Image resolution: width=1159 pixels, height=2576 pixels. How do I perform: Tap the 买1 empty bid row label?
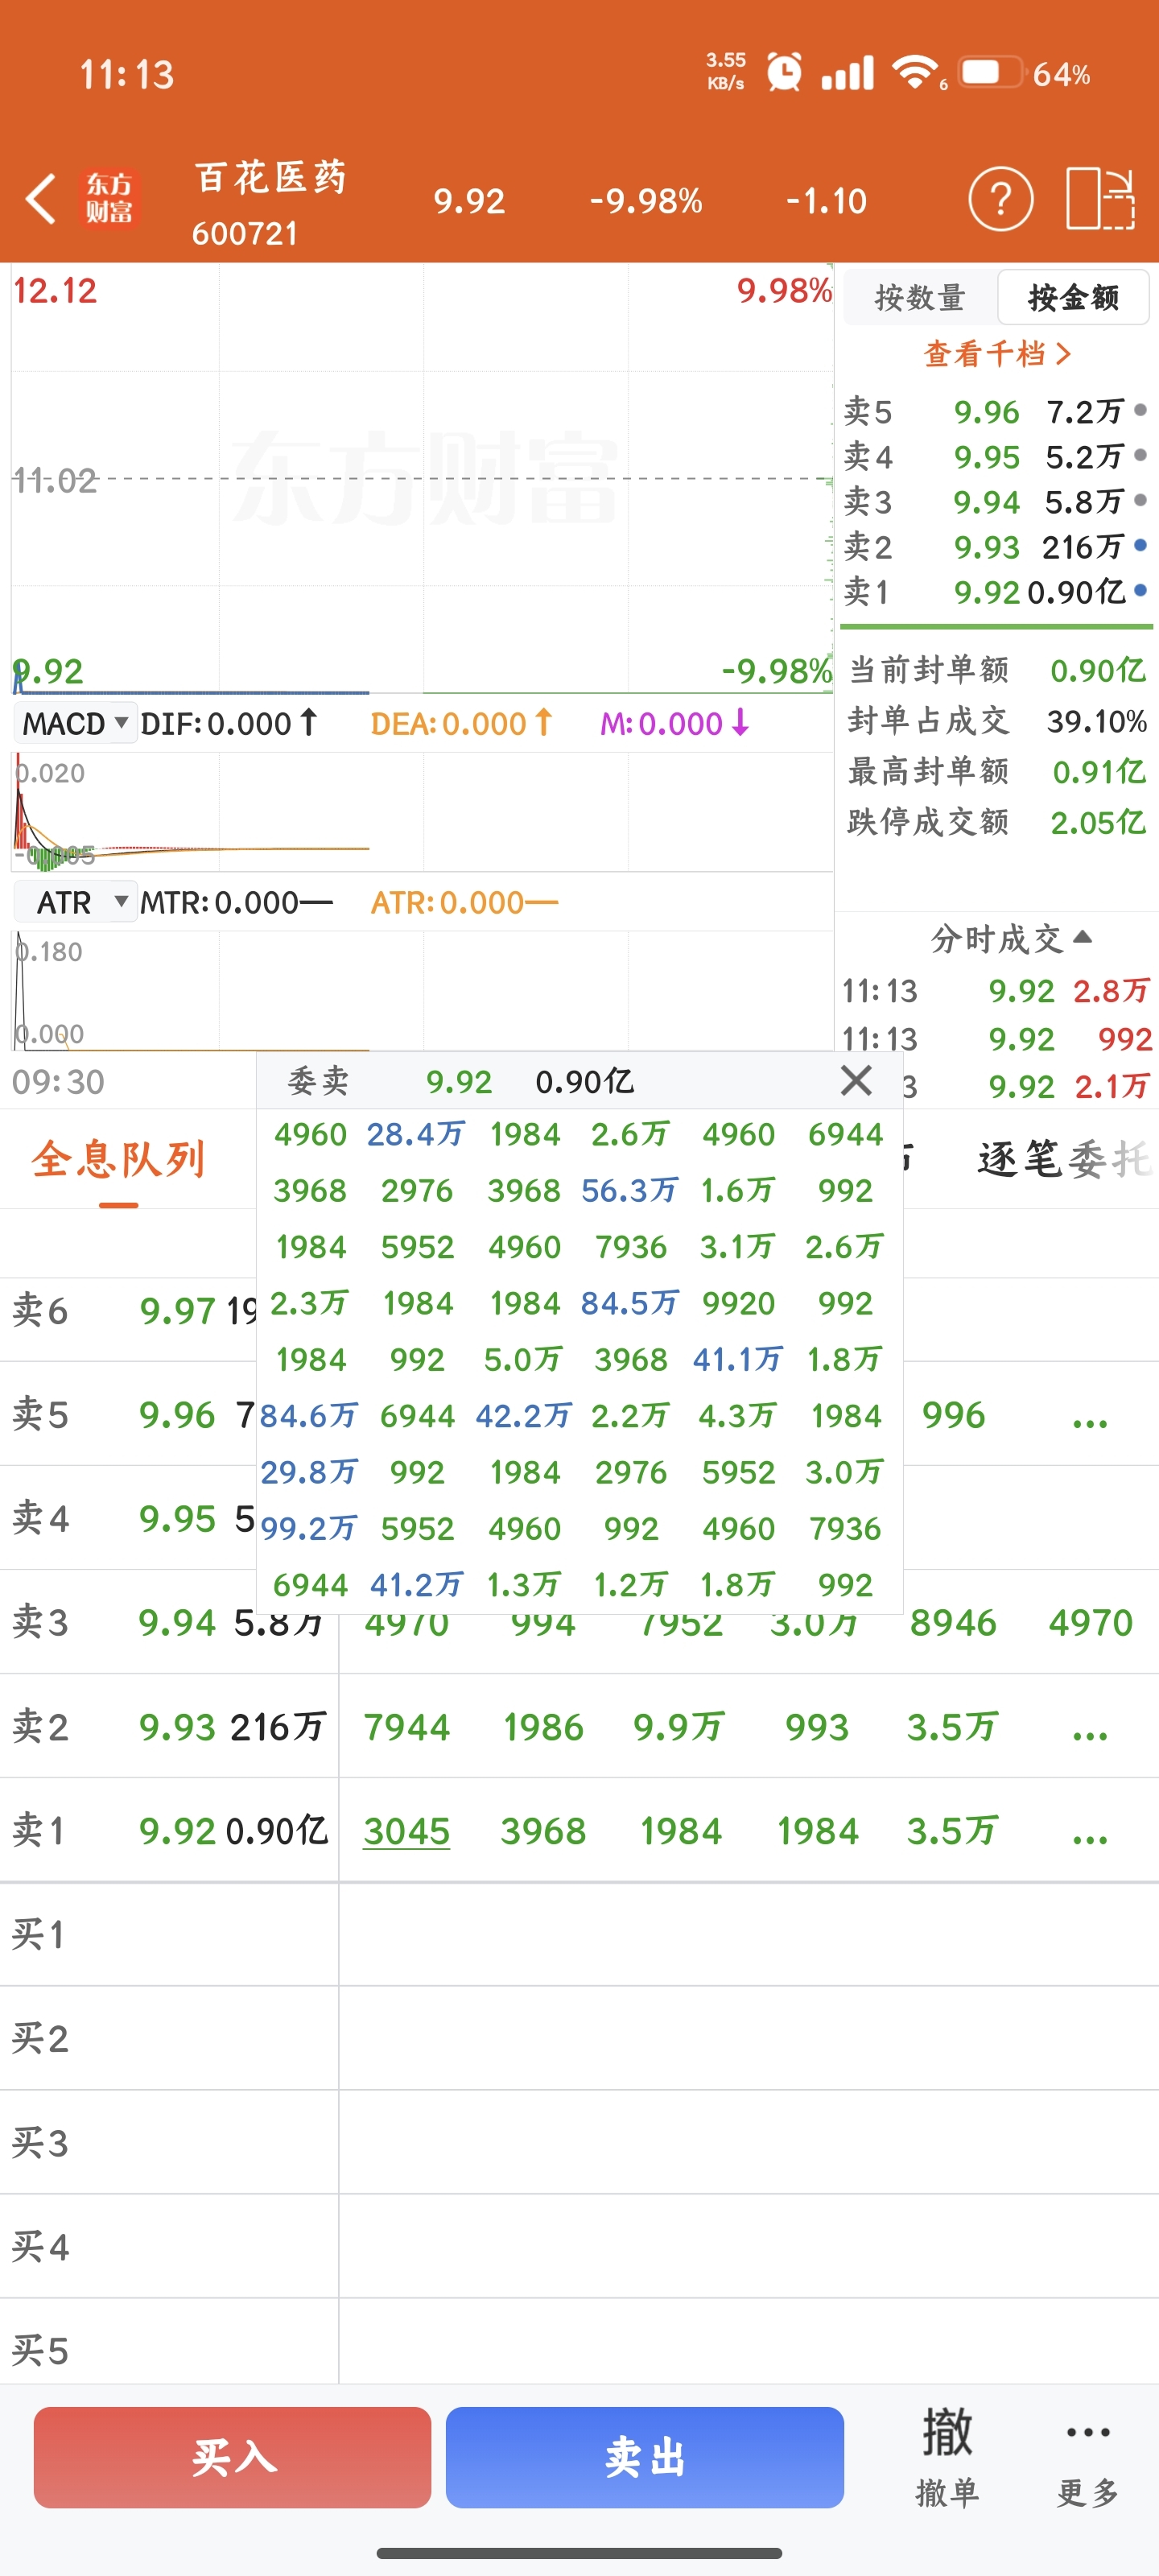[38, 1934]
